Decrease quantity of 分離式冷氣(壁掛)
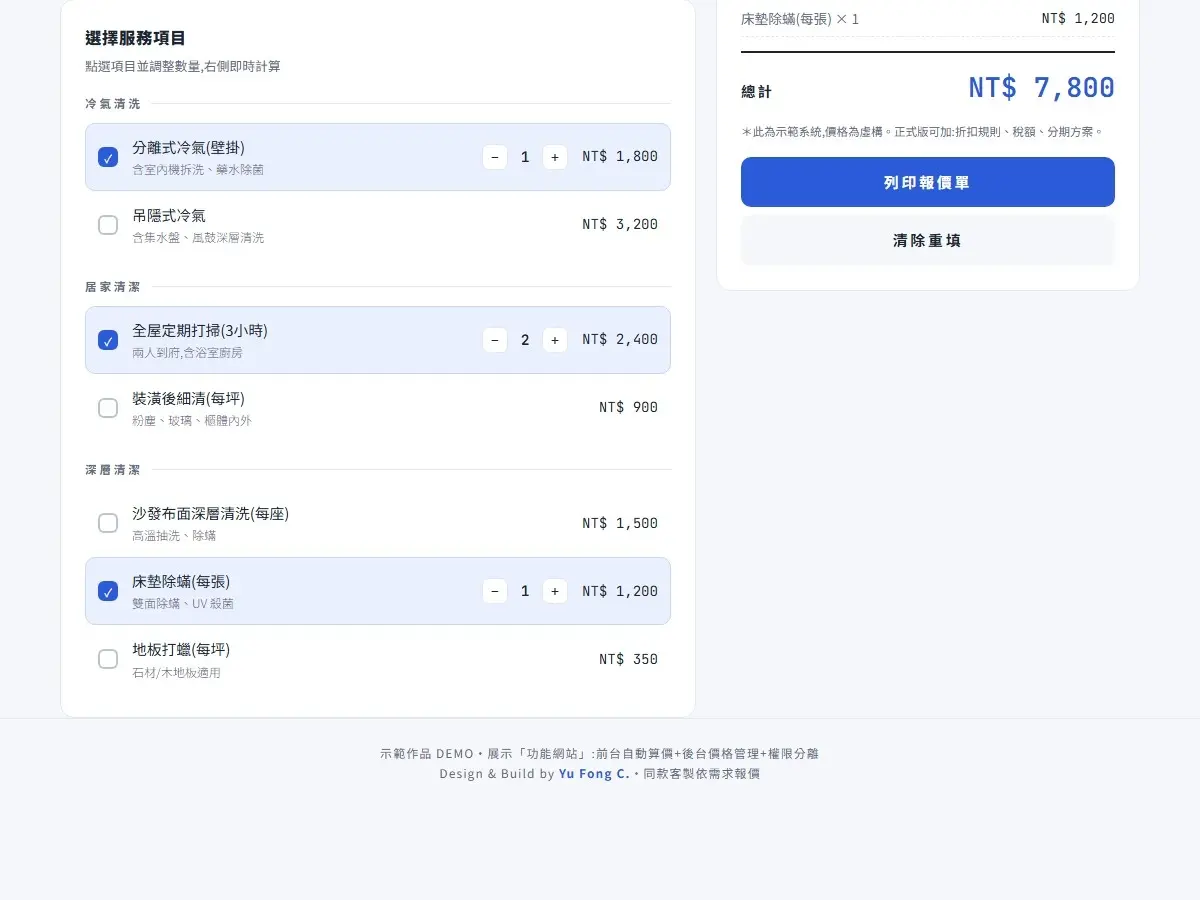This screenshot has width=1200, height=900. point(495,157)
